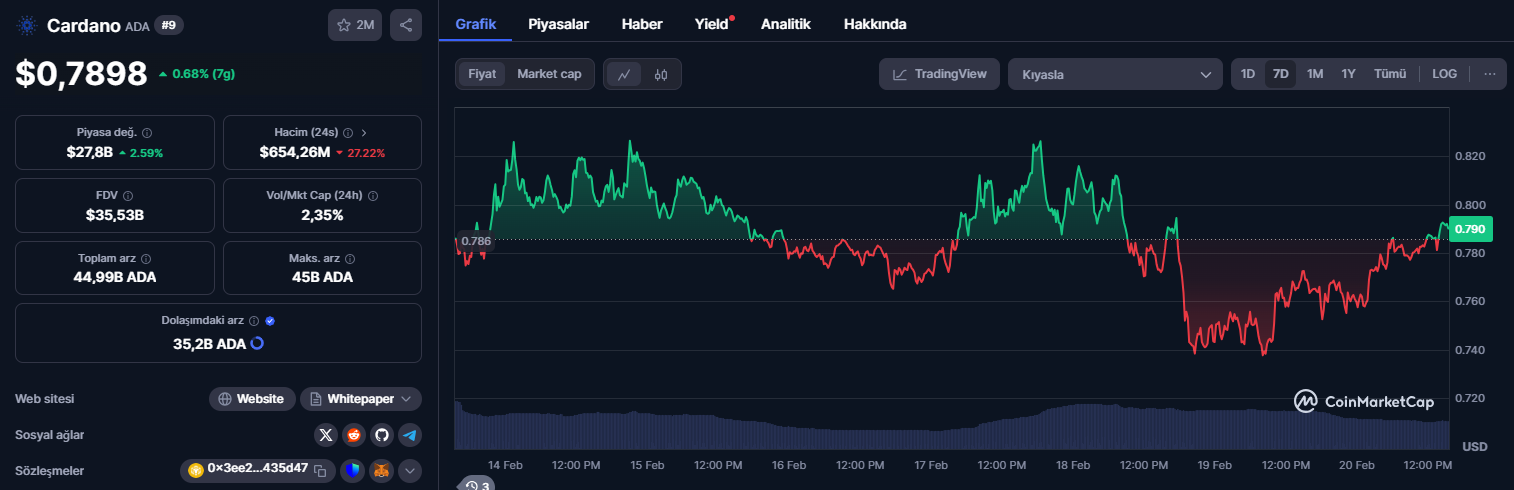Open Cardano Telegram channel

409,435
